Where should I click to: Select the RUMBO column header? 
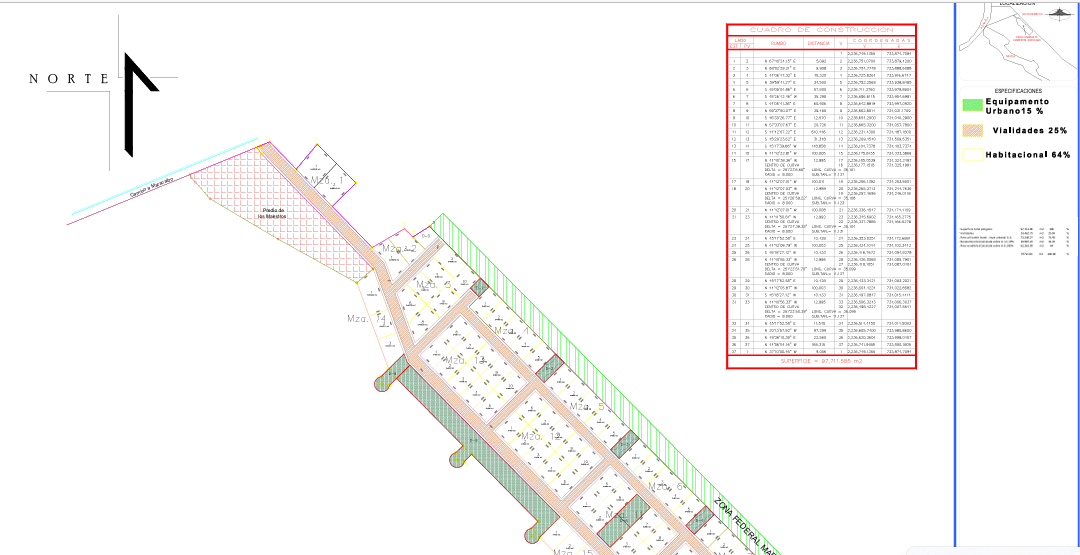[x=778, y=43]
